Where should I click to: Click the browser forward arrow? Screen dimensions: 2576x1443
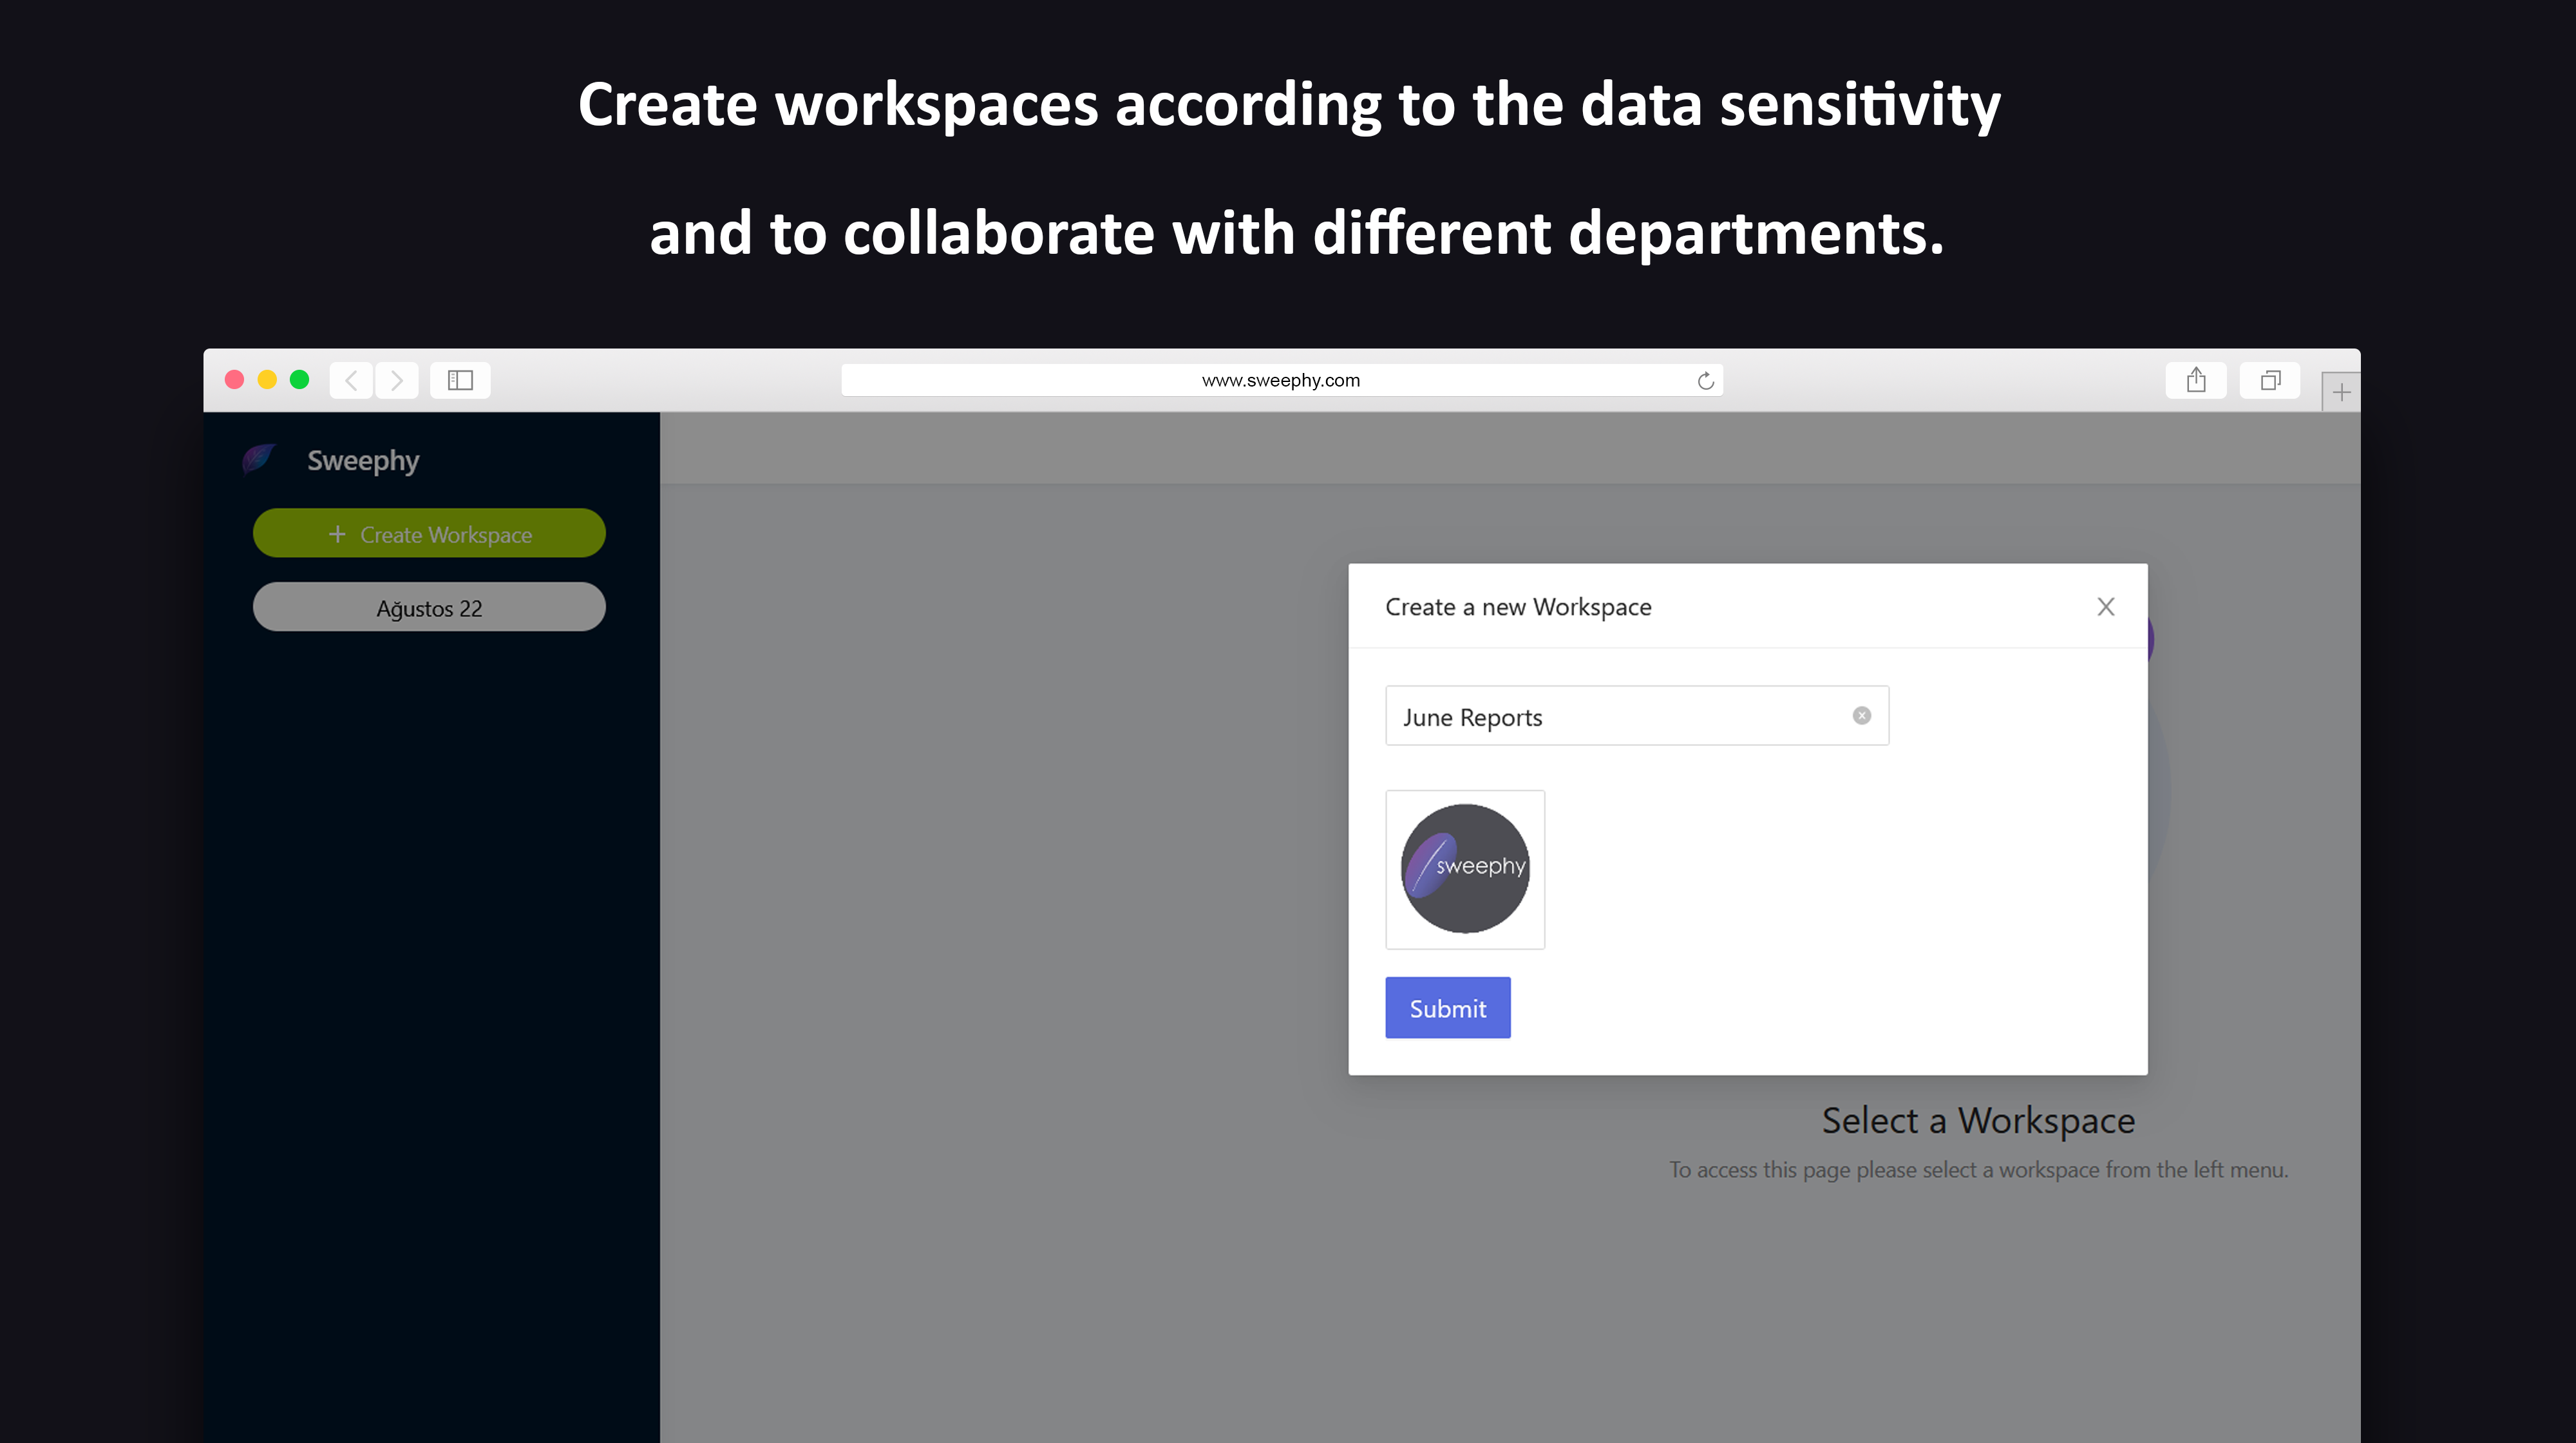397,380
